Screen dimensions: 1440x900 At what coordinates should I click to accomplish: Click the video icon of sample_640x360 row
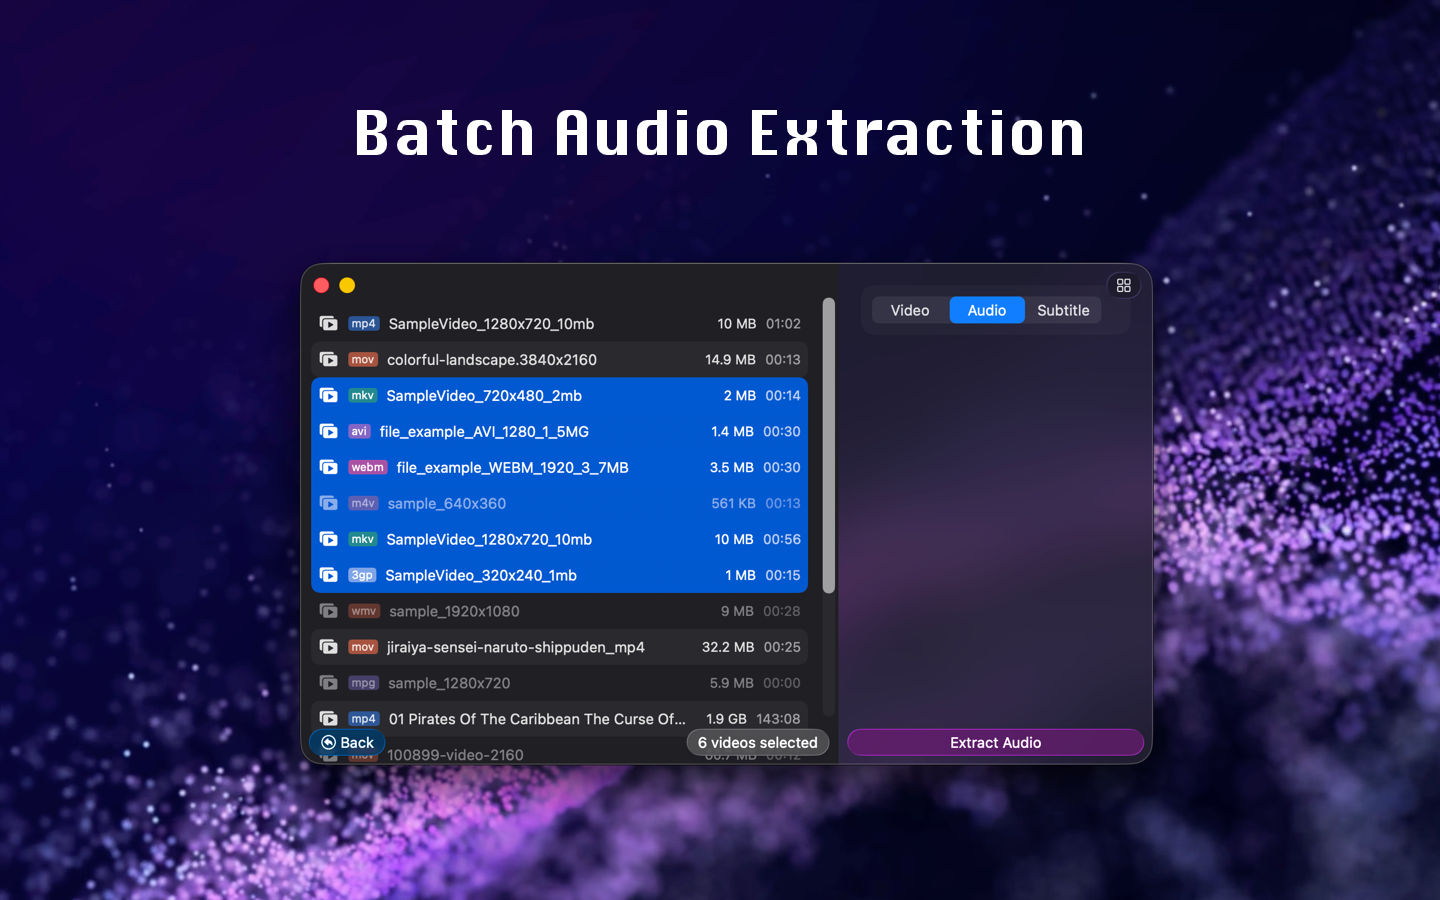328,503
